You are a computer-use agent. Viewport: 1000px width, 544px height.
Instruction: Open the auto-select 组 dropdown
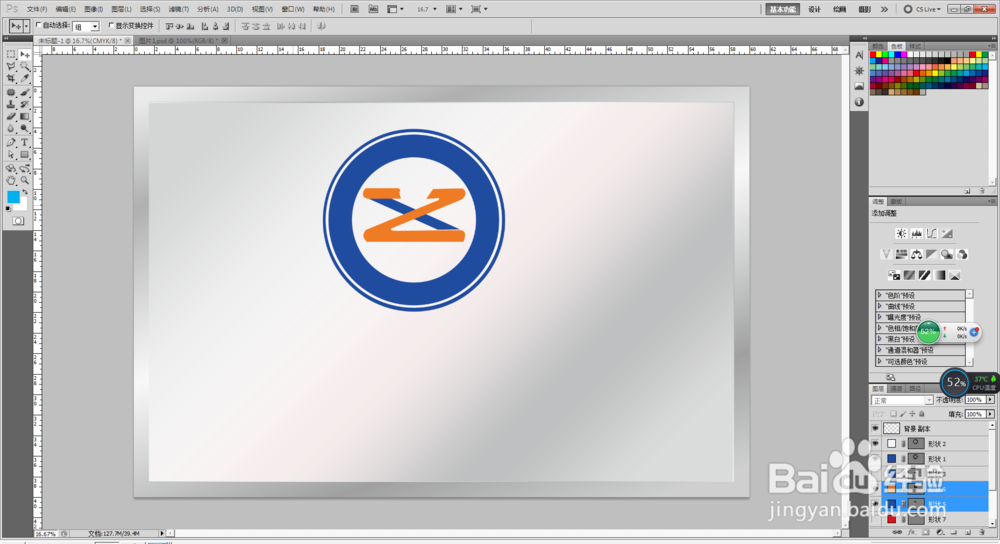[x=94, y=26]
